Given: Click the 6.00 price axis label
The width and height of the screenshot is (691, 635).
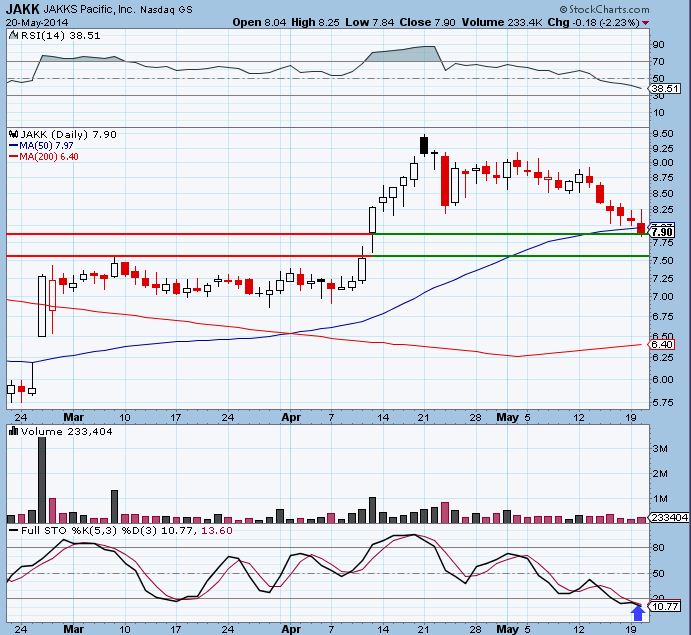Looking at the screenshot, I should click(662, 379).
